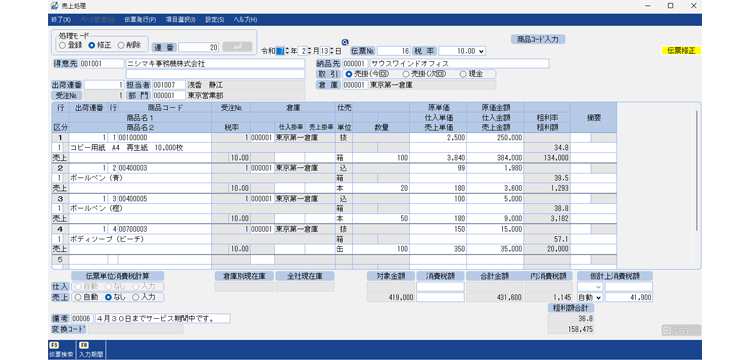
Task: Click the 担当者 code field 001007
Action: [x=169, y=85]
